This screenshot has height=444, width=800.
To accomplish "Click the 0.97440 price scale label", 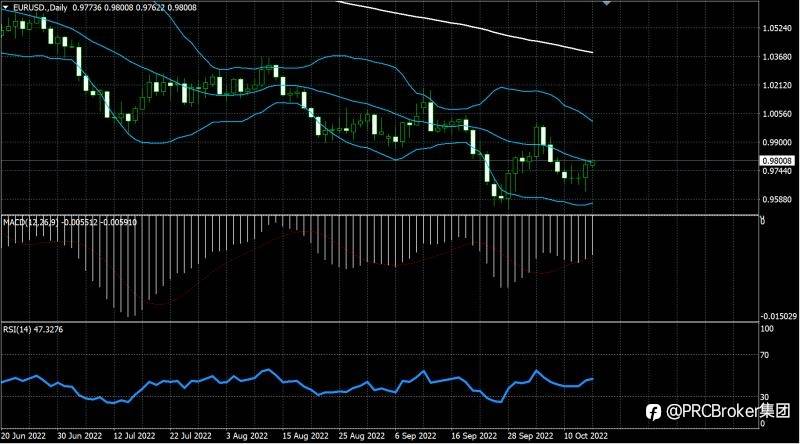I will pyautogui.click(x=777, y=171).
